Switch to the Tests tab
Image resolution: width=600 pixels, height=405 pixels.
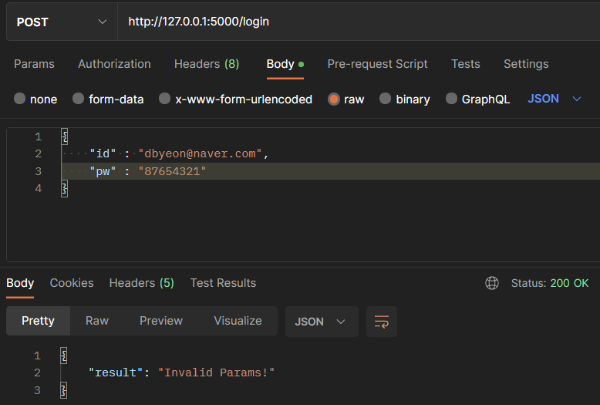[x=465, y=64]
